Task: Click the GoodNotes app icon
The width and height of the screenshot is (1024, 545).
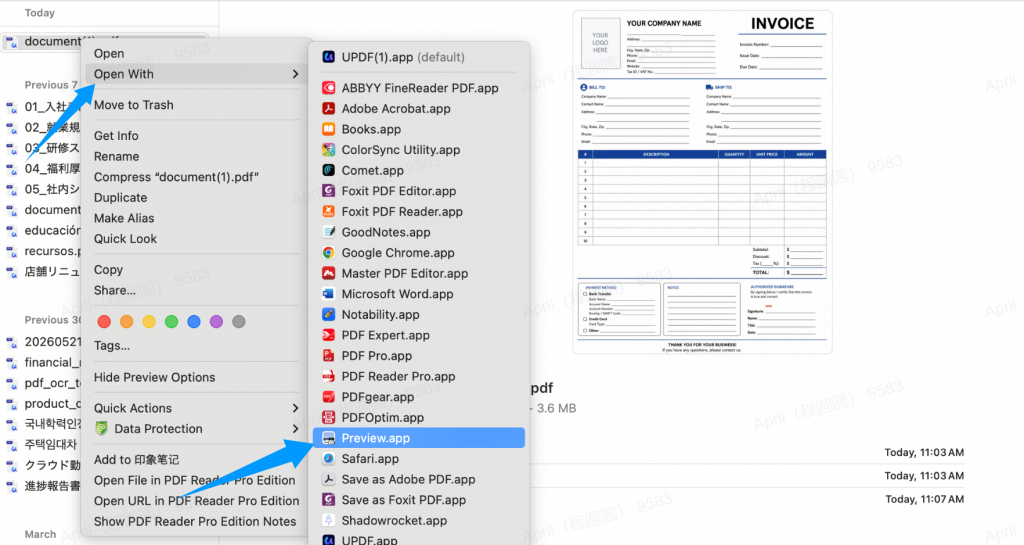Action: 328,232
